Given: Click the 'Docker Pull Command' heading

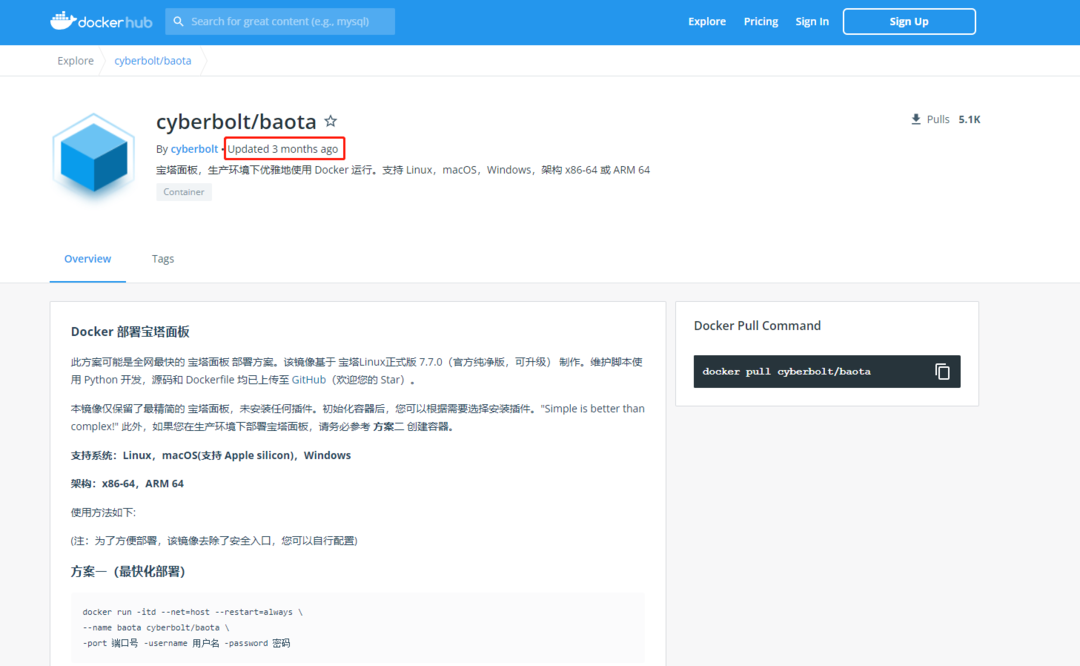Looking at the screenshot, I should tap(757, 326).
